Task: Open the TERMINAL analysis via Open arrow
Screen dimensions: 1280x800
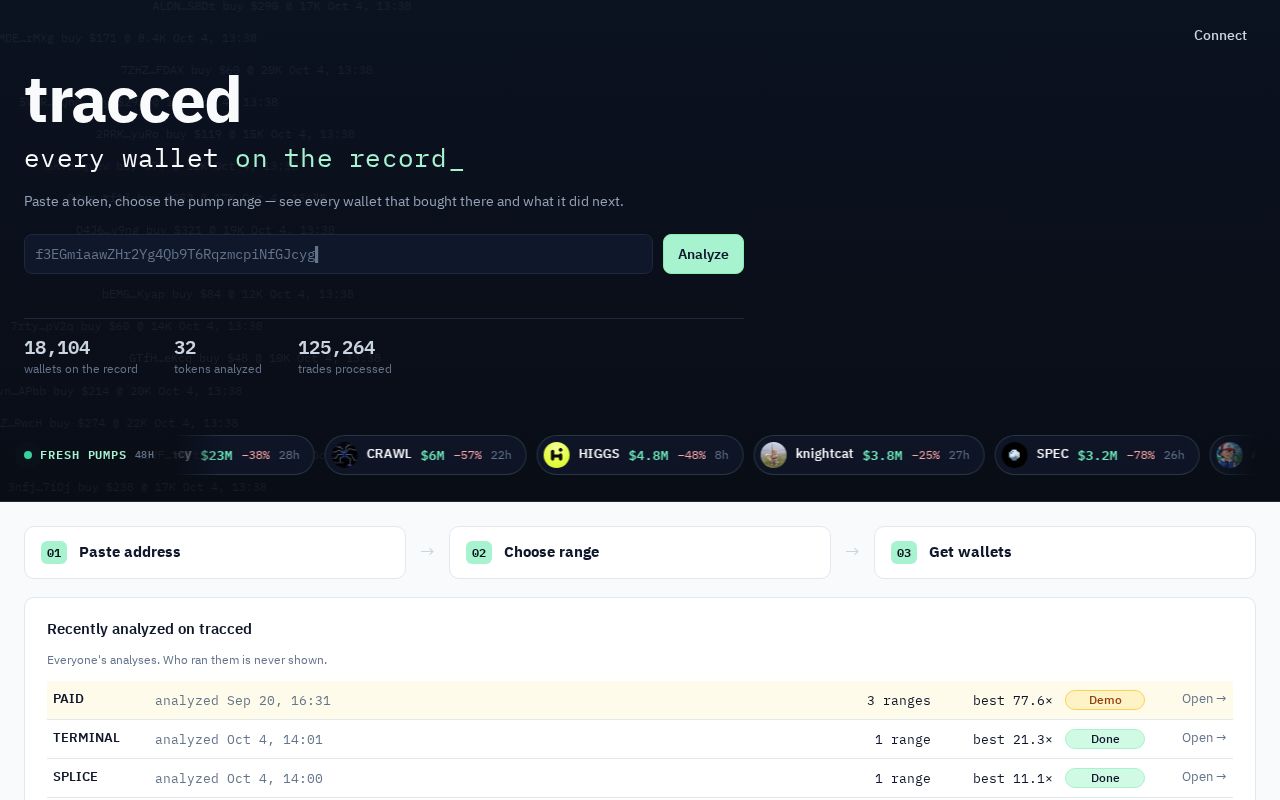Action: click(1204, 738)
